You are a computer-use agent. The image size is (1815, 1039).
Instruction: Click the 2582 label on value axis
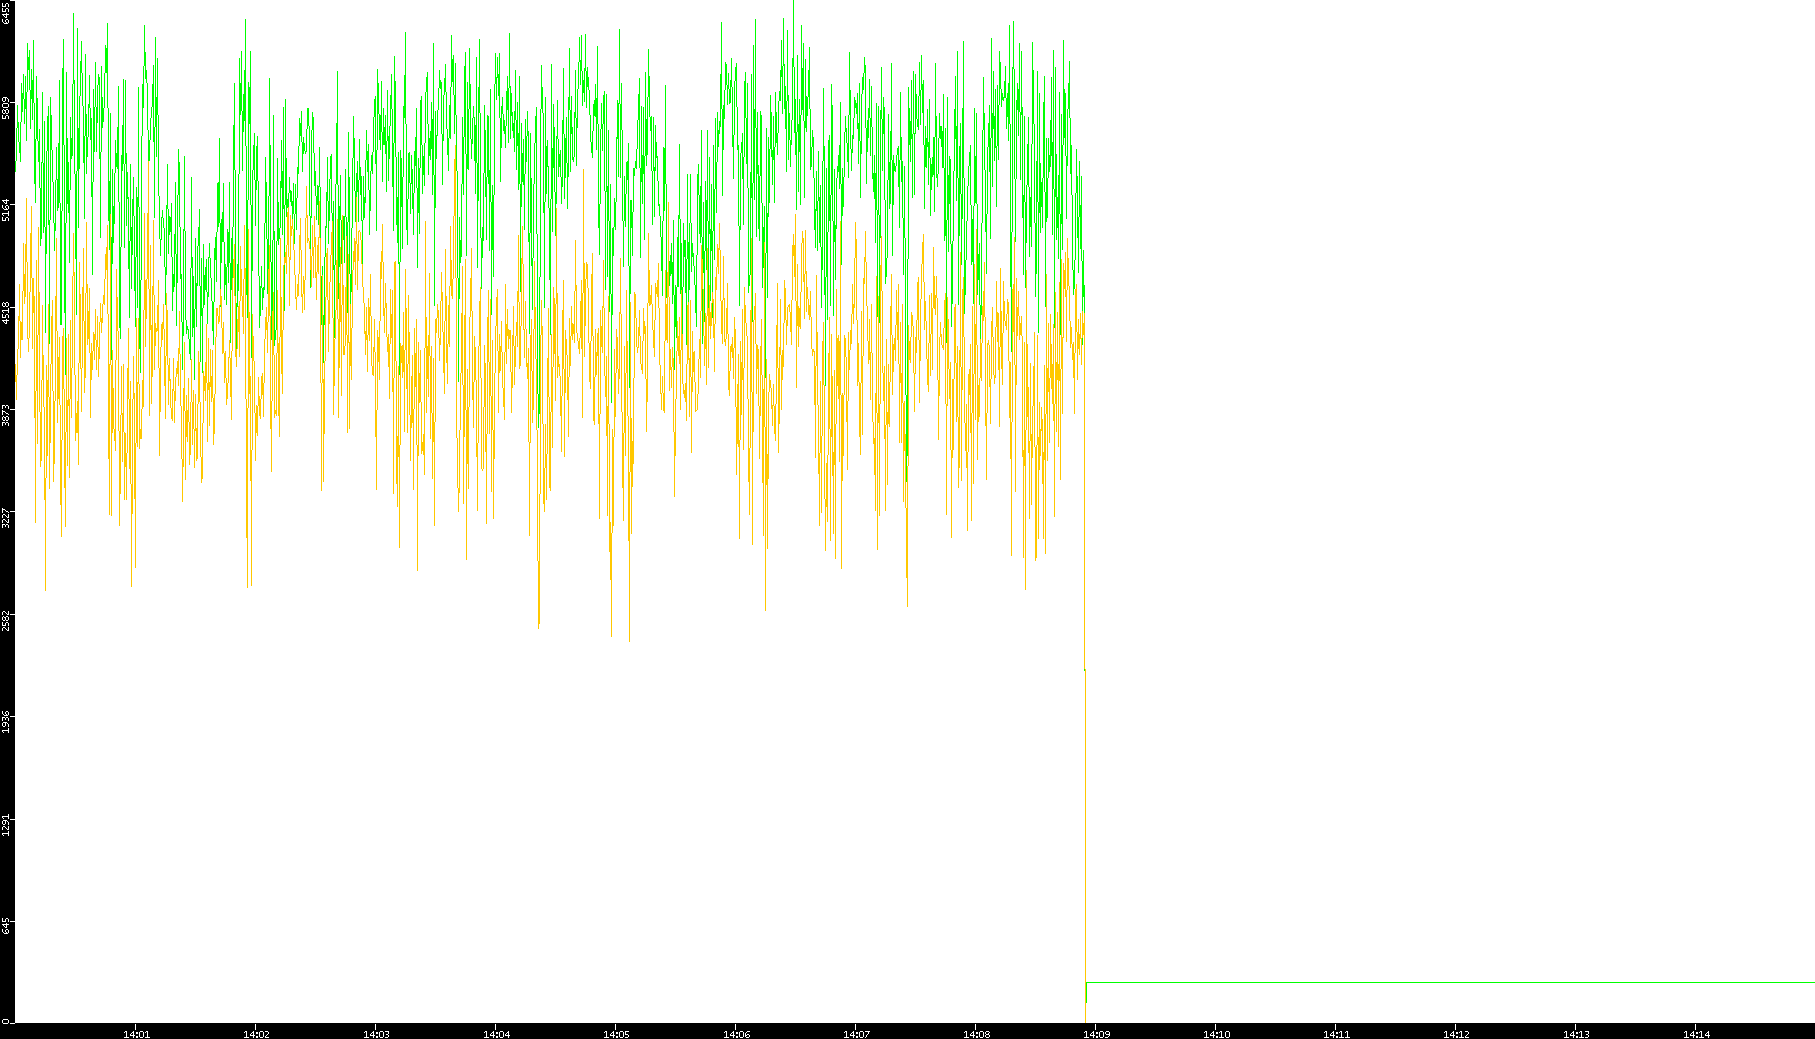click(x=6, y=620)
